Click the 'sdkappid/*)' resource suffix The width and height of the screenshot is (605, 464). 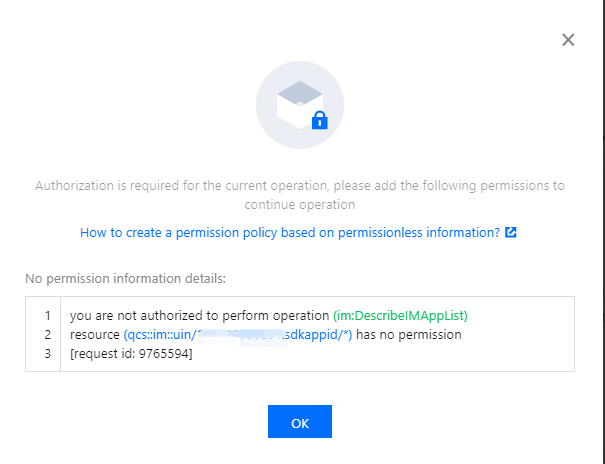pos(316,335)
